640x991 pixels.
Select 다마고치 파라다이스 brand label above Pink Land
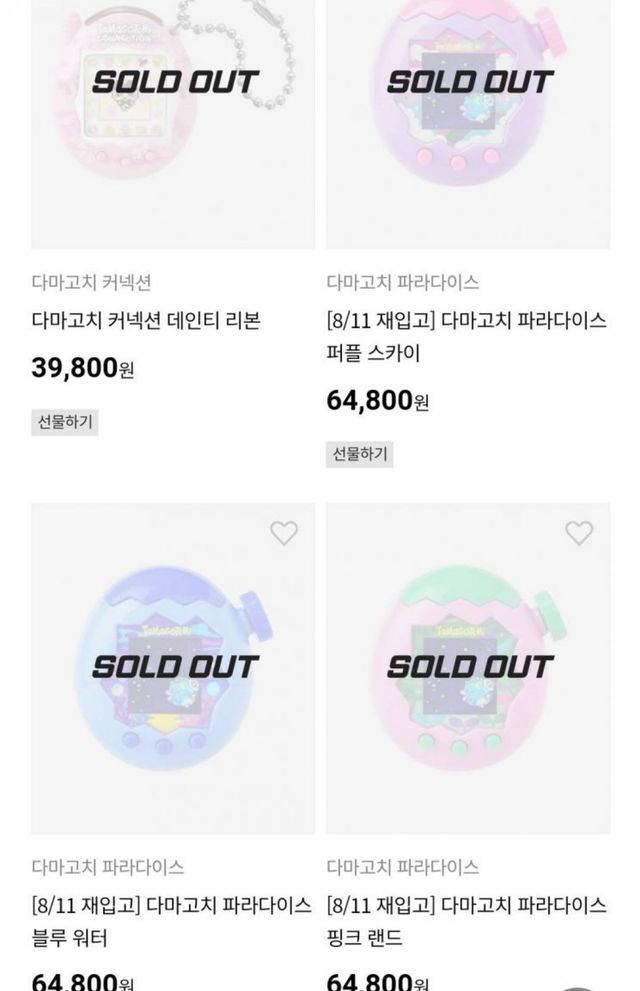(x=402, y=867)
